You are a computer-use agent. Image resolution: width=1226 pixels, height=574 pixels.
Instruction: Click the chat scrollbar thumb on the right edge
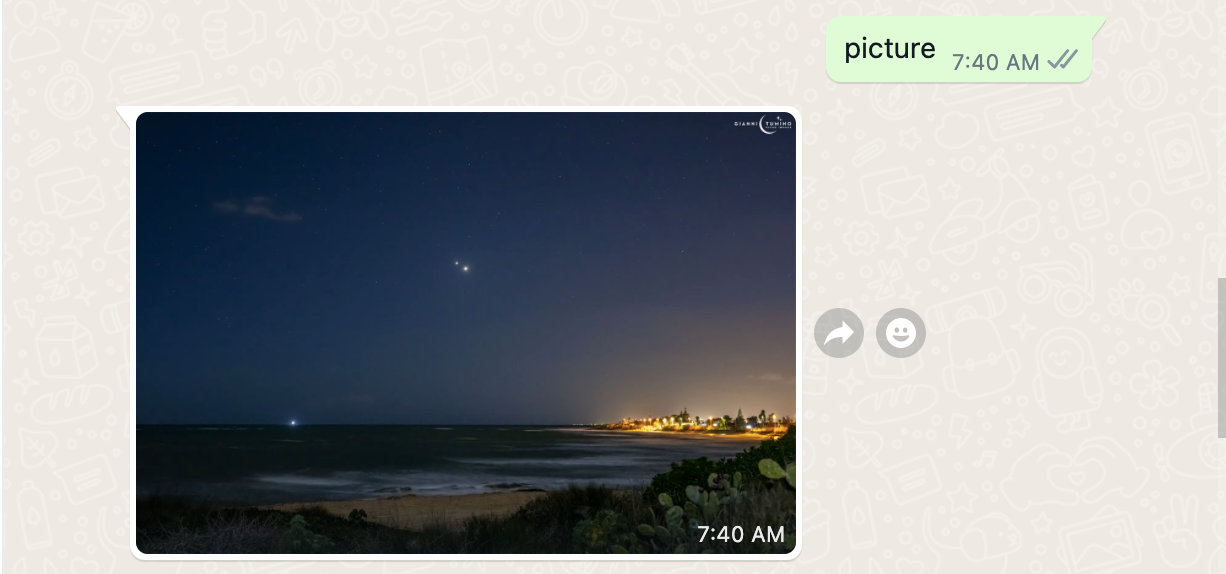(1221, 357)
